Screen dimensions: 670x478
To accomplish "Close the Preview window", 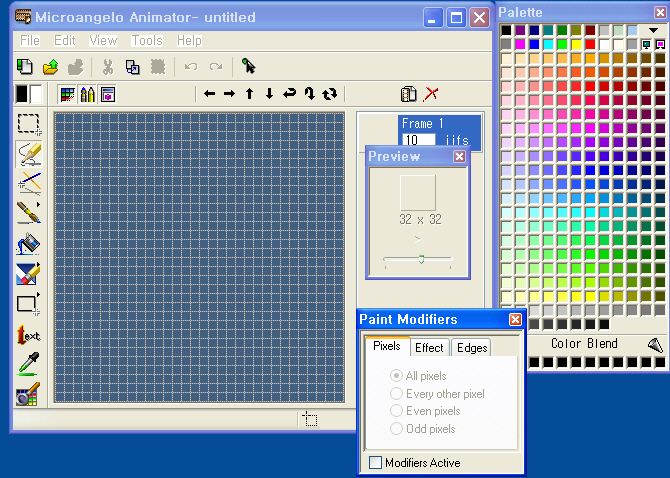I will [459, 157].
